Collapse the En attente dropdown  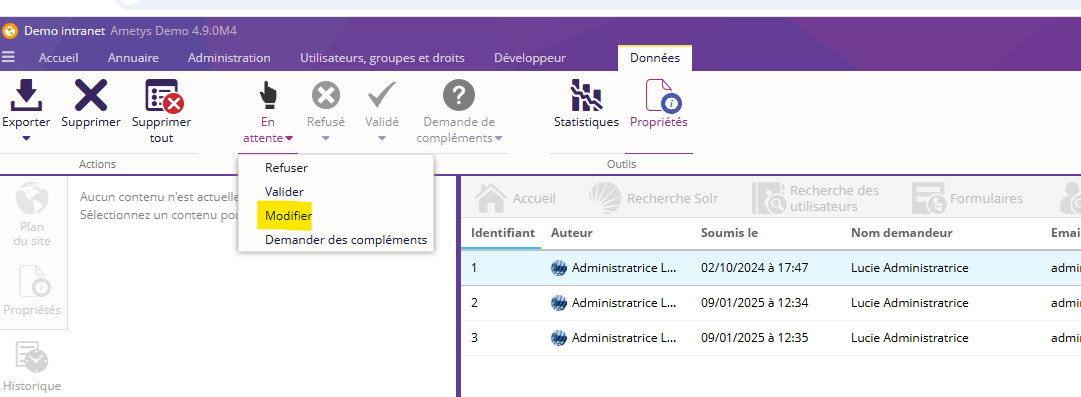pyautogui.click(x=268, y=130)
